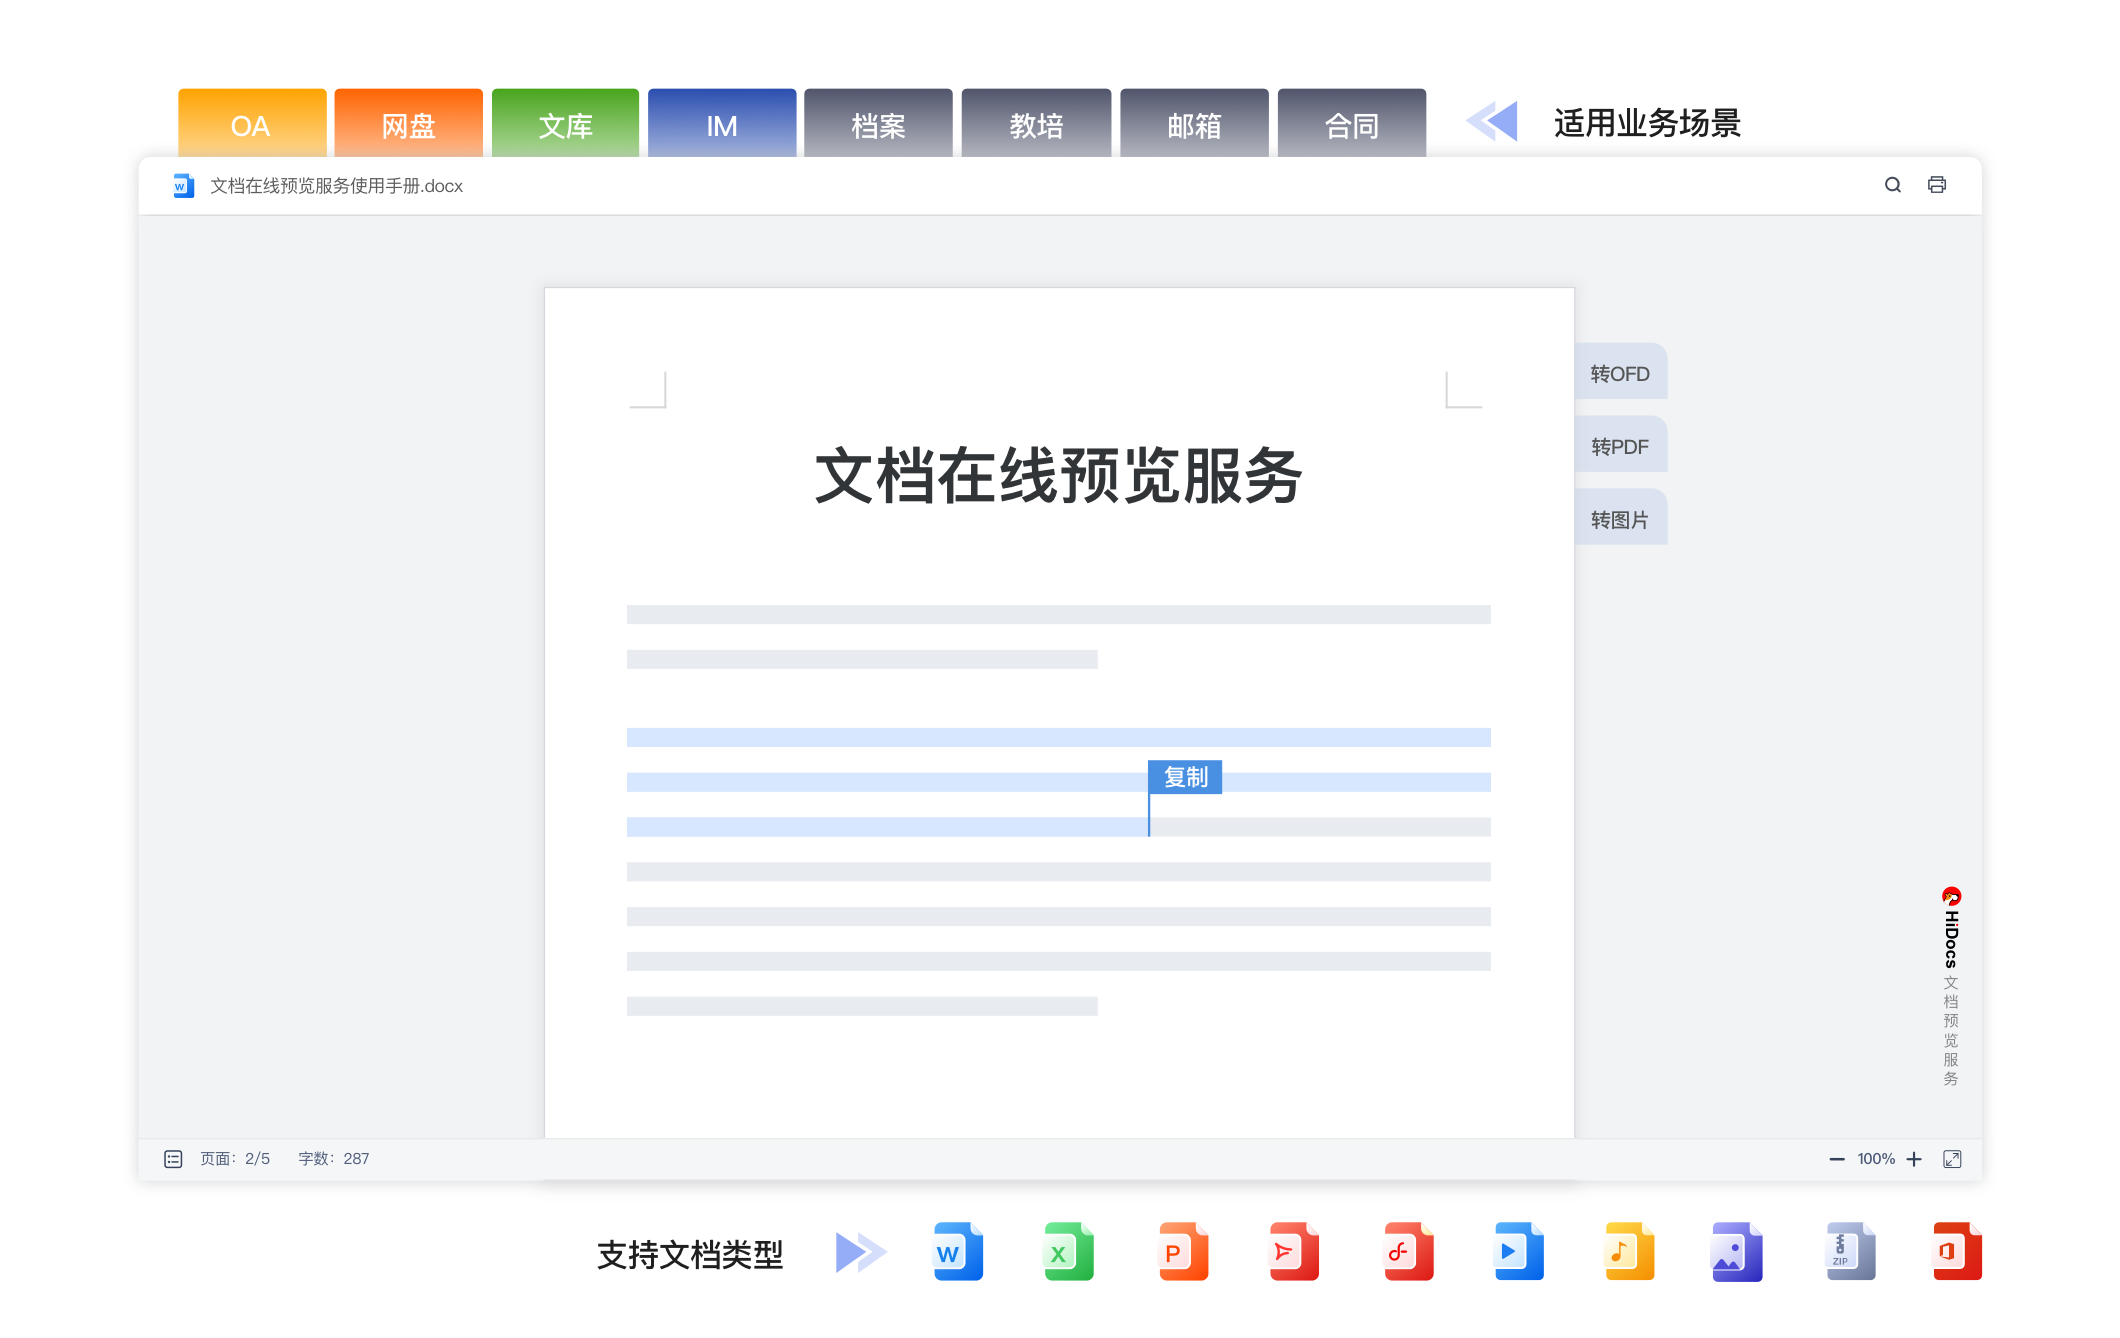Screen dimensions: 2120x1338
Task: Zoom out with the minus button
Action: click(1836, 1159)
